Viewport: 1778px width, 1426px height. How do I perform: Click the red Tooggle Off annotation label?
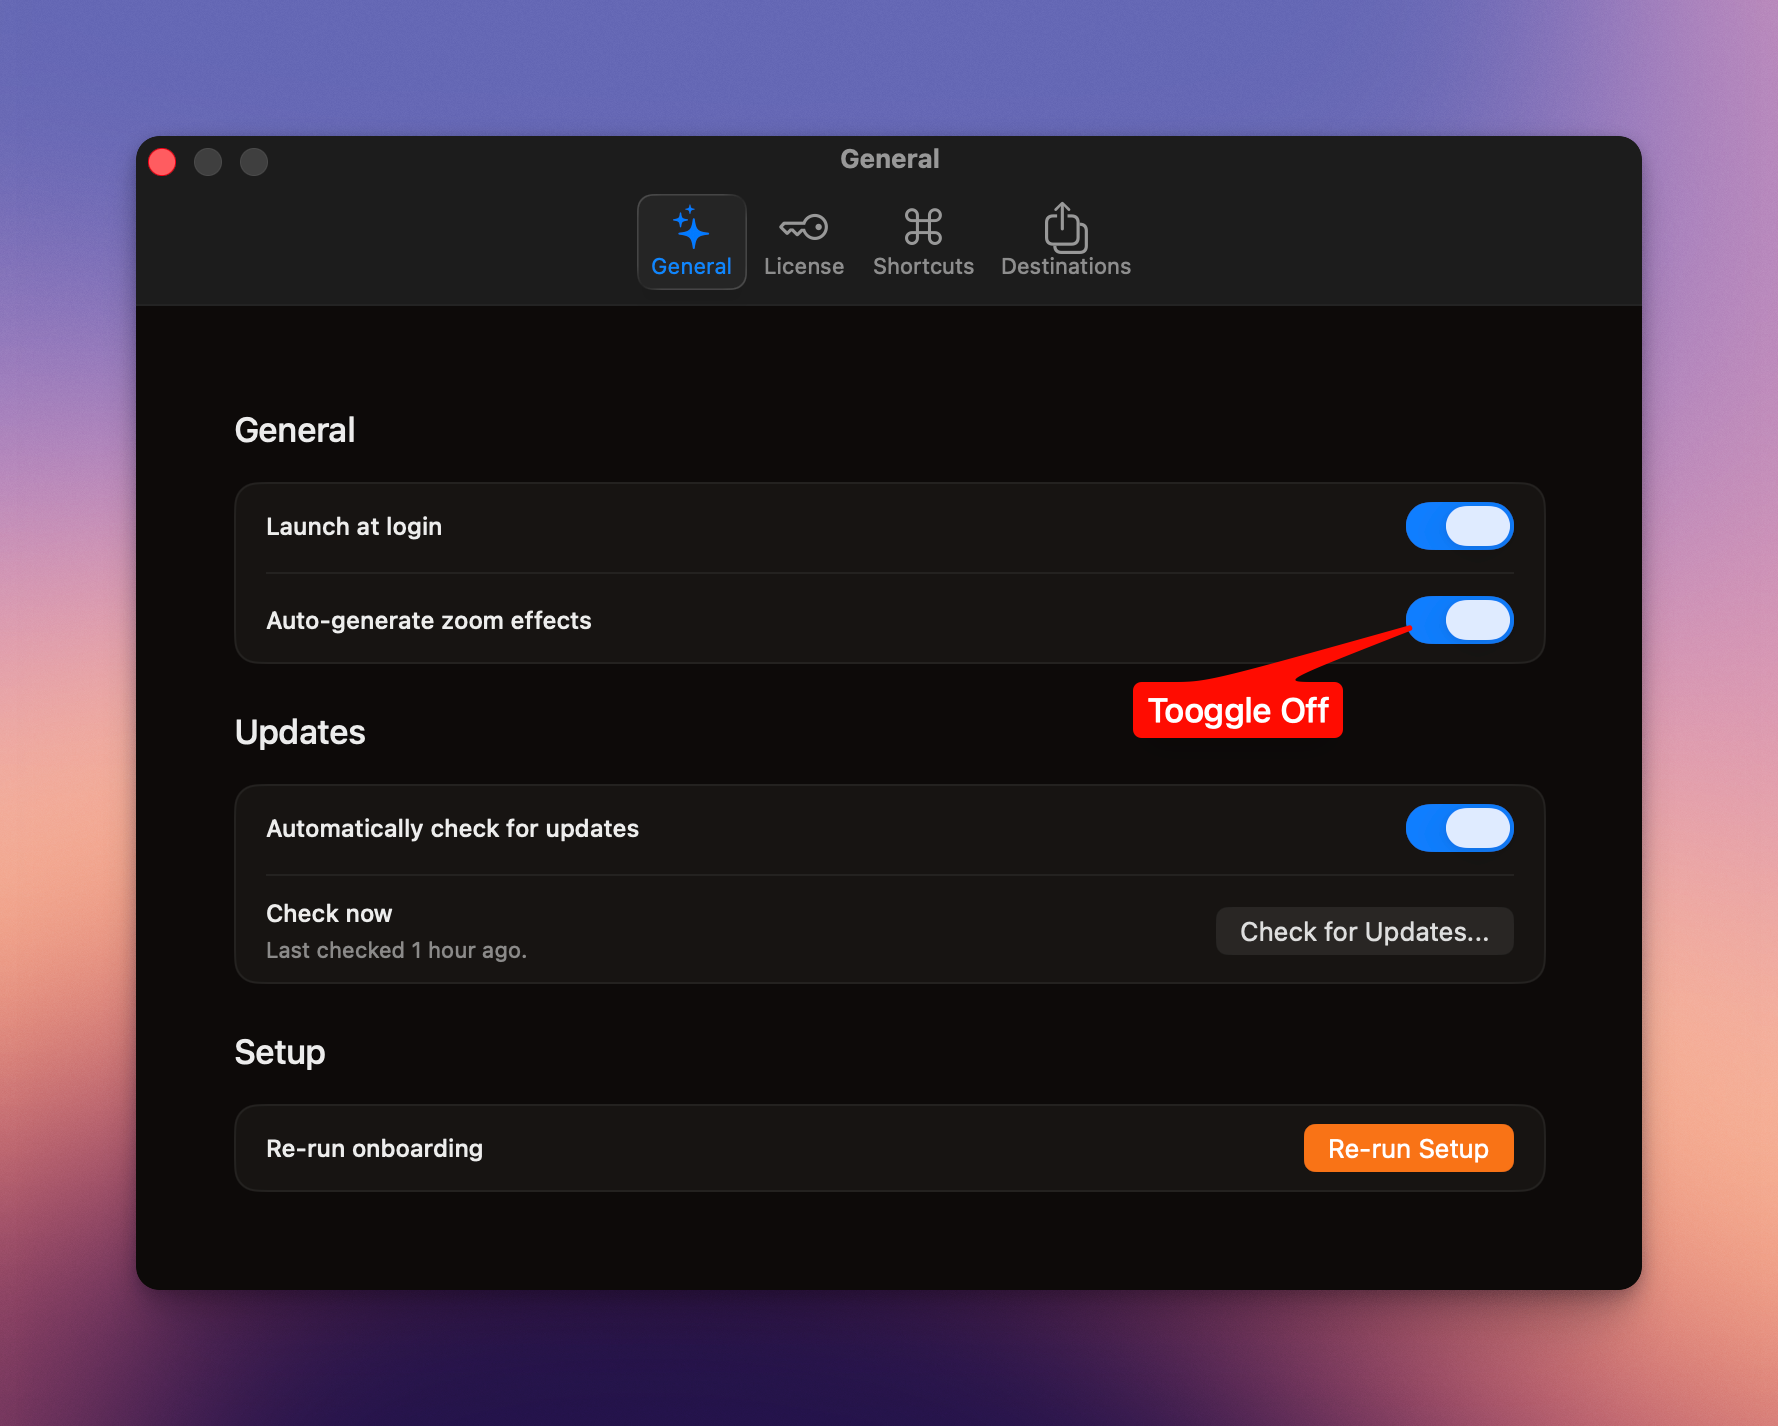pos(1238,711)
